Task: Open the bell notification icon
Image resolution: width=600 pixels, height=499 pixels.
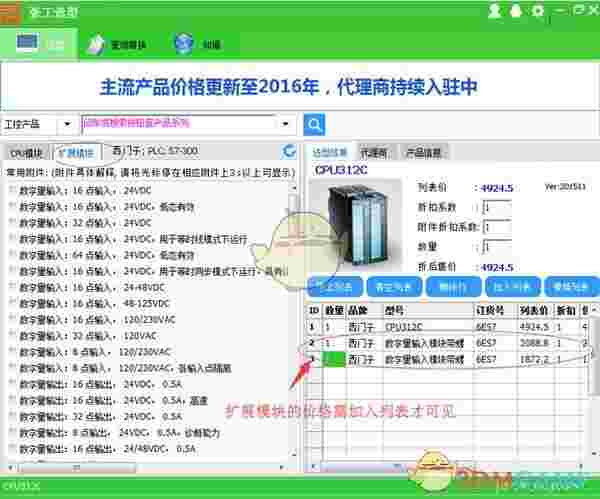Action: (x=516, y=11)
